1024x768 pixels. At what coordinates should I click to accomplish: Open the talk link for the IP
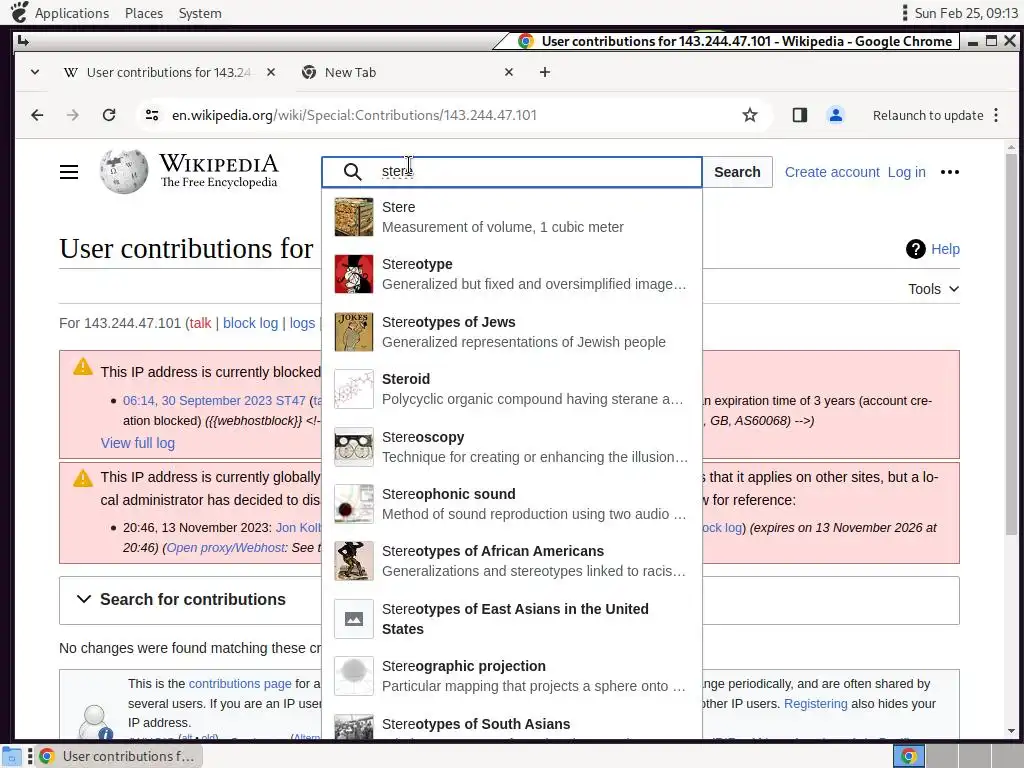[x=200, y=323]
